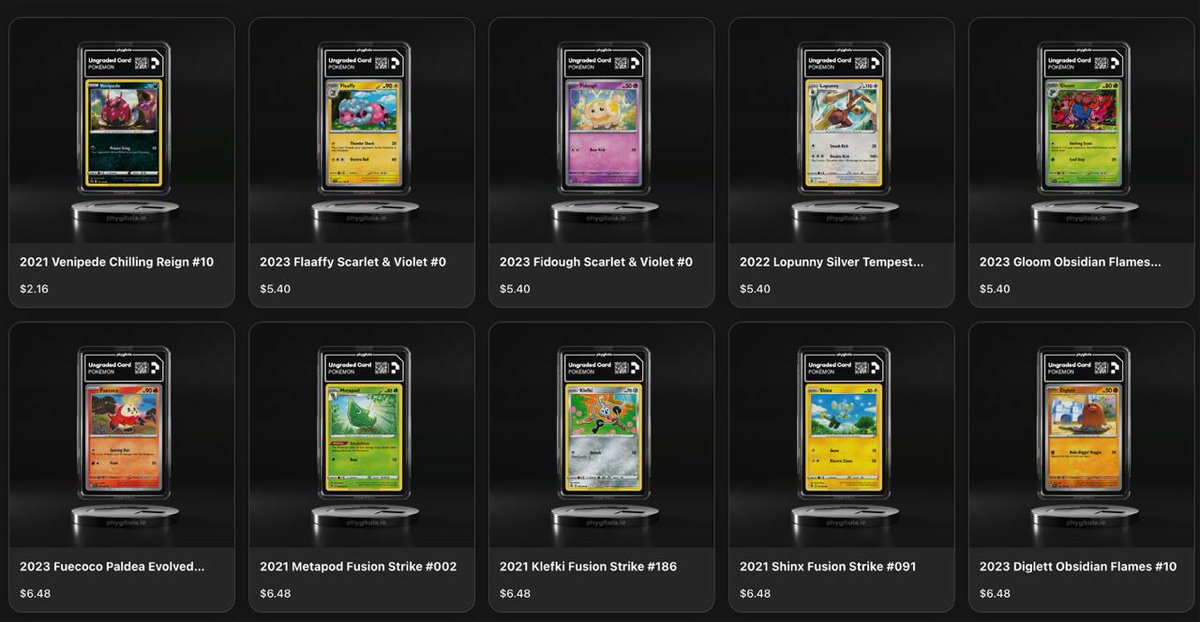Click the title 2023 Fidough Scarlet & Violet #0

(596, 262)
